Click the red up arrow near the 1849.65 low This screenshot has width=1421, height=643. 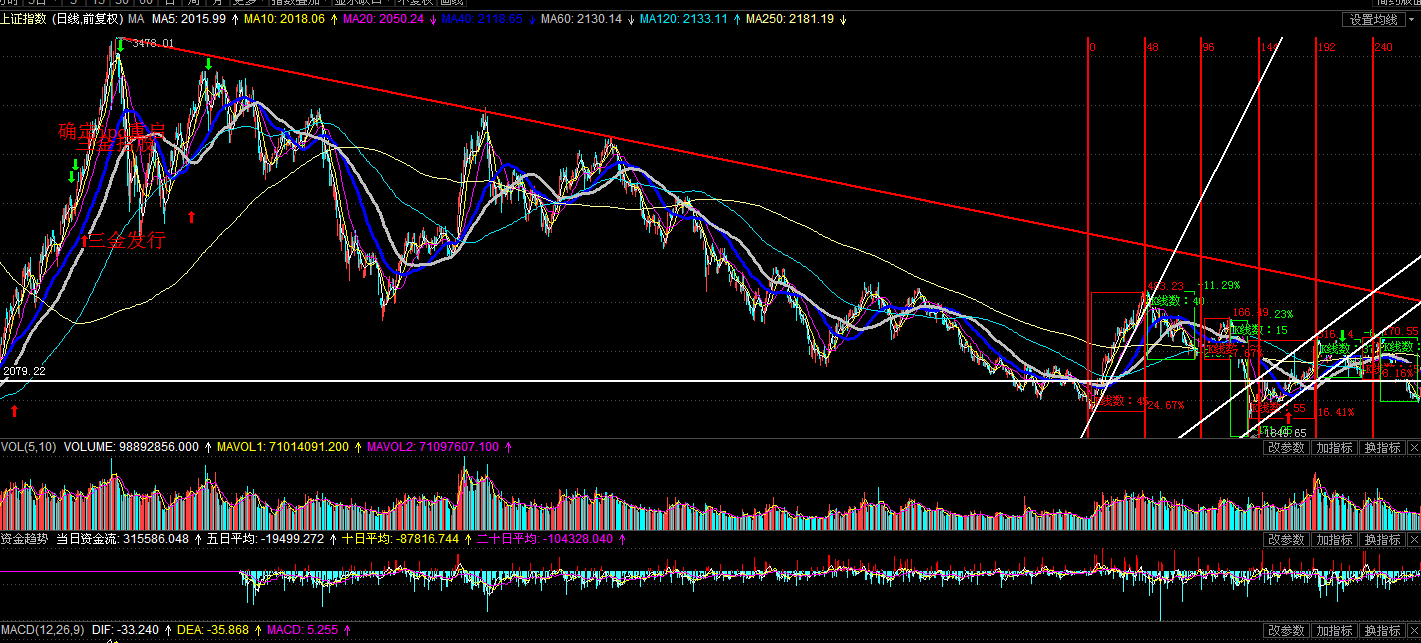[1288, 419]
